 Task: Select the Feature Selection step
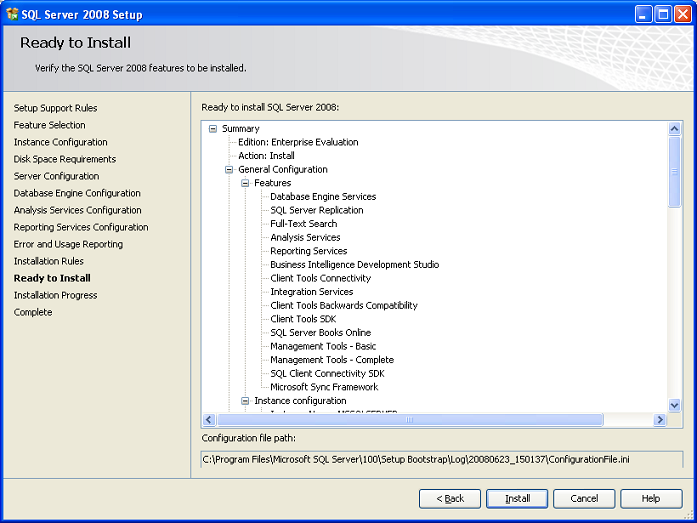49,125
